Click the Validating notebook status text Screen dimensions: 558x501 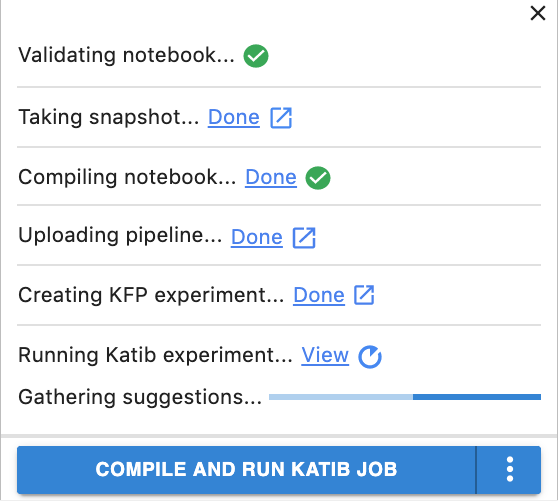coord(126,55)
